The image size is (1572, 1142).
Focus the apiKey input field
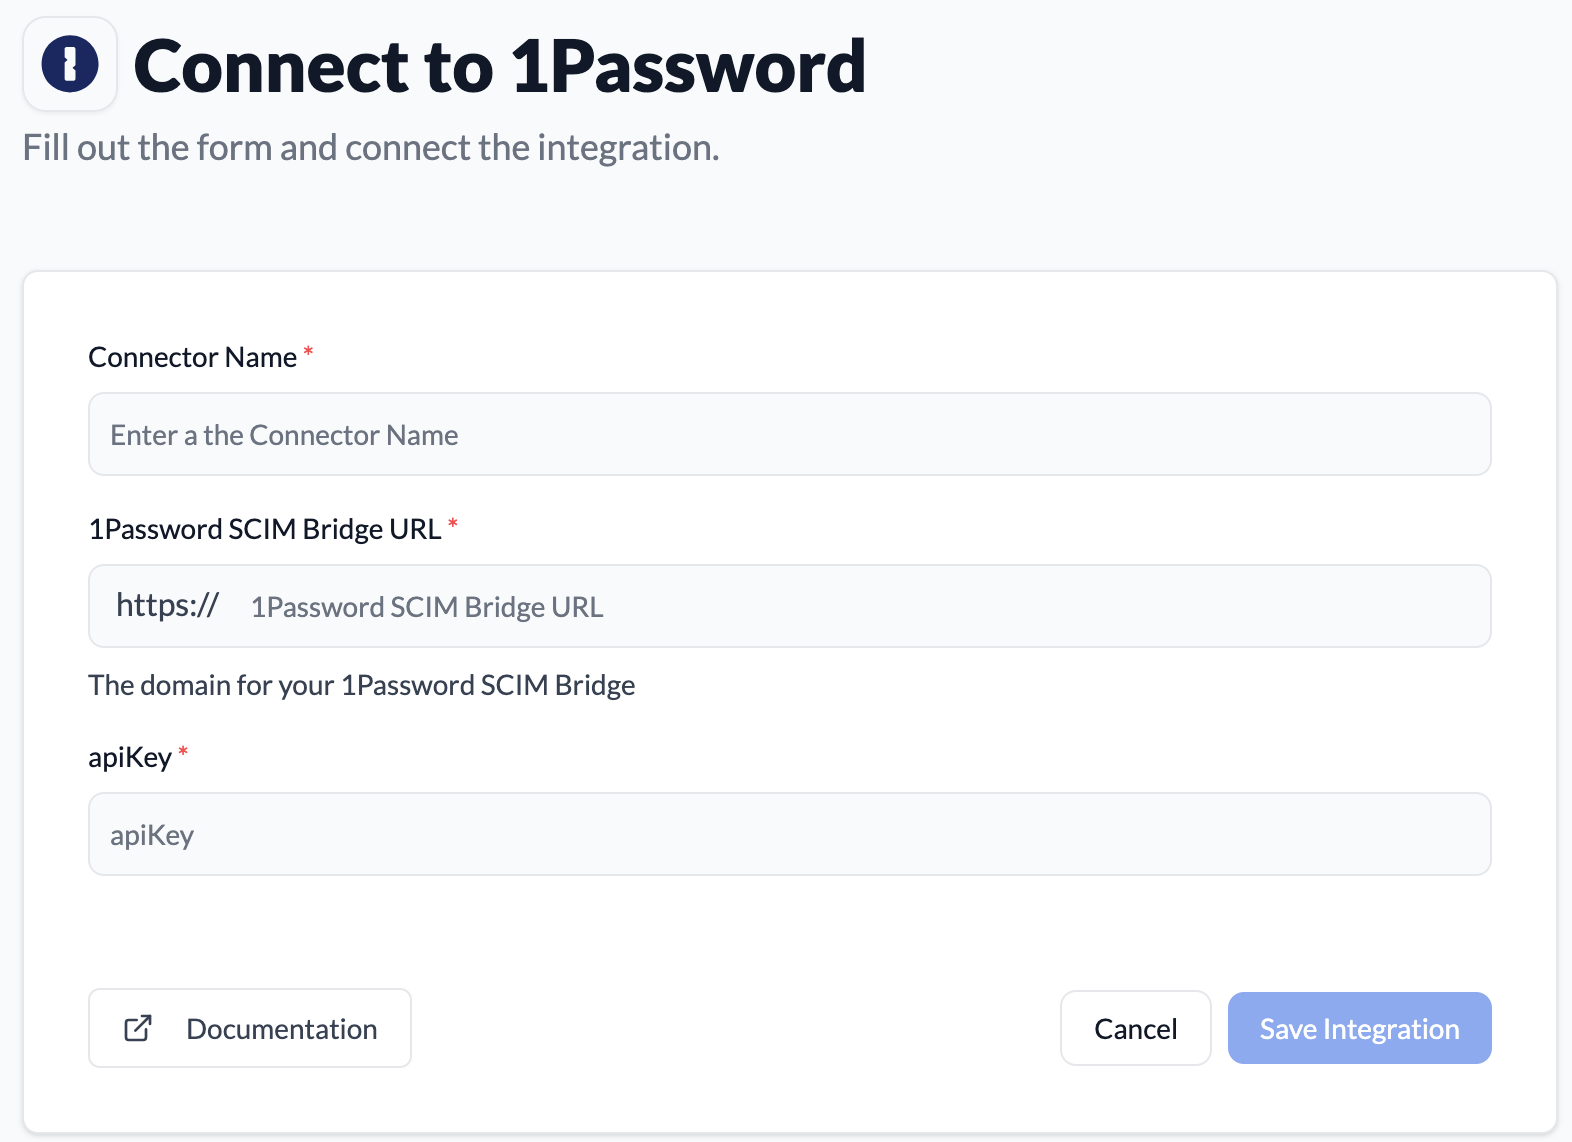click(x=789, y=835)
